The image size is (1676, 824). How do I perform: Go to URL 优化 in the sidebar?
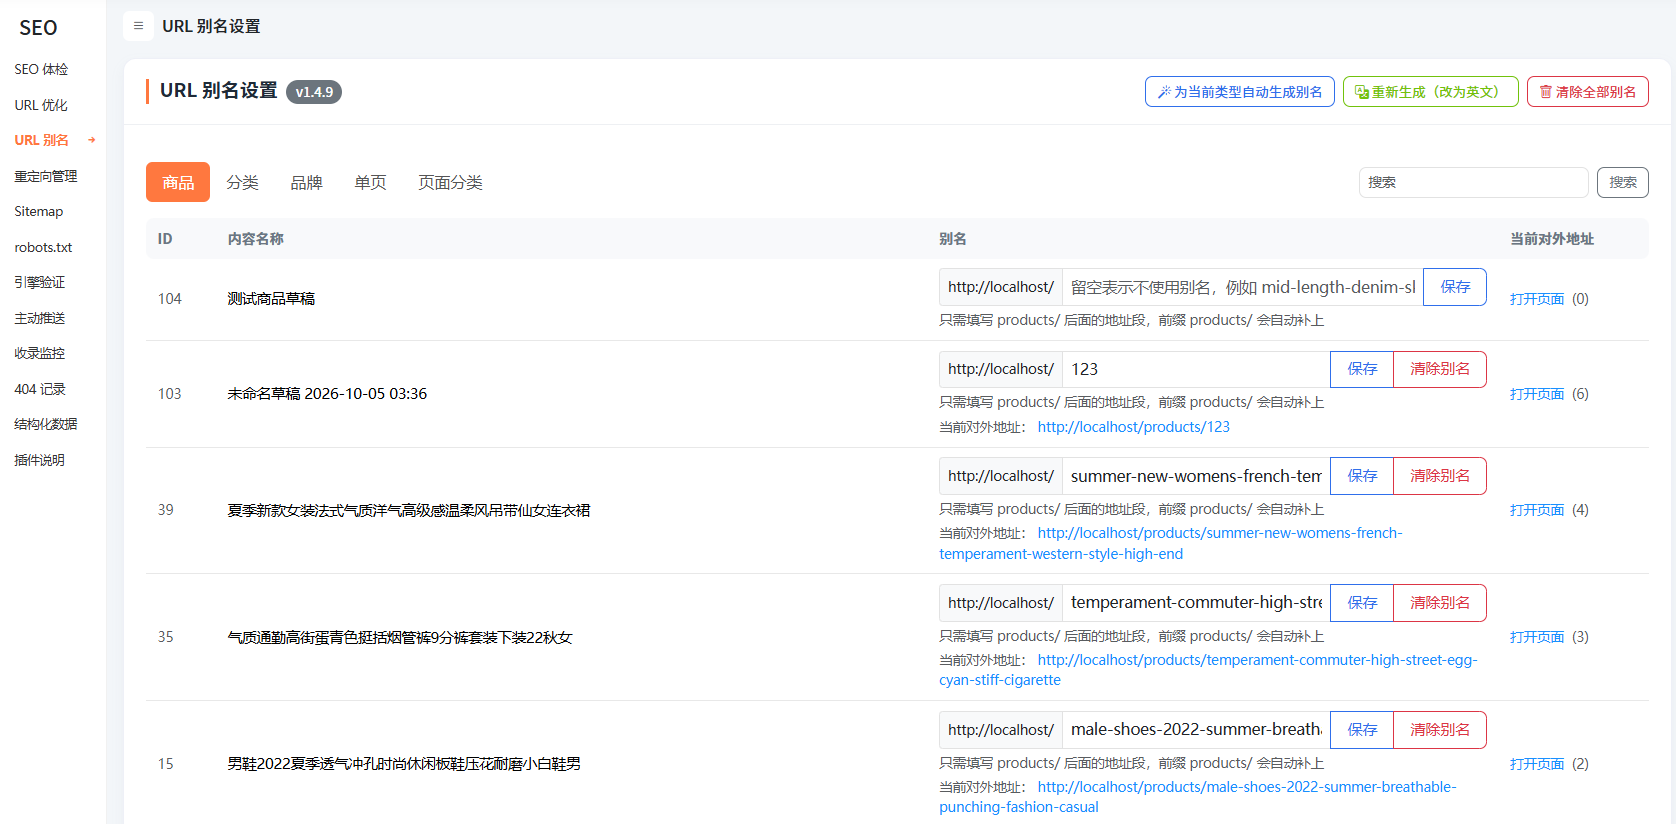coord(41,105)
